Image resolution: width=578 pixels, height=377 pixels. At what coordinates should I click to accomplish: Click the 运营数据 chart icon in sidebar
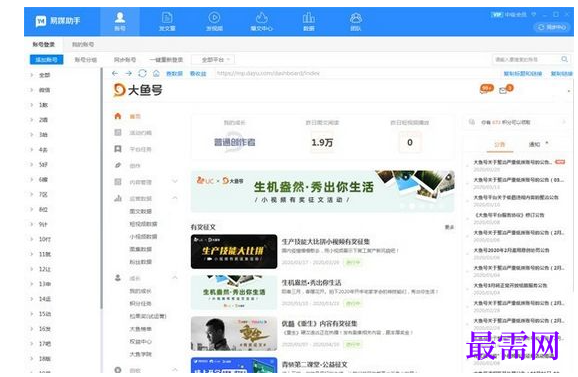coord(118,198)
